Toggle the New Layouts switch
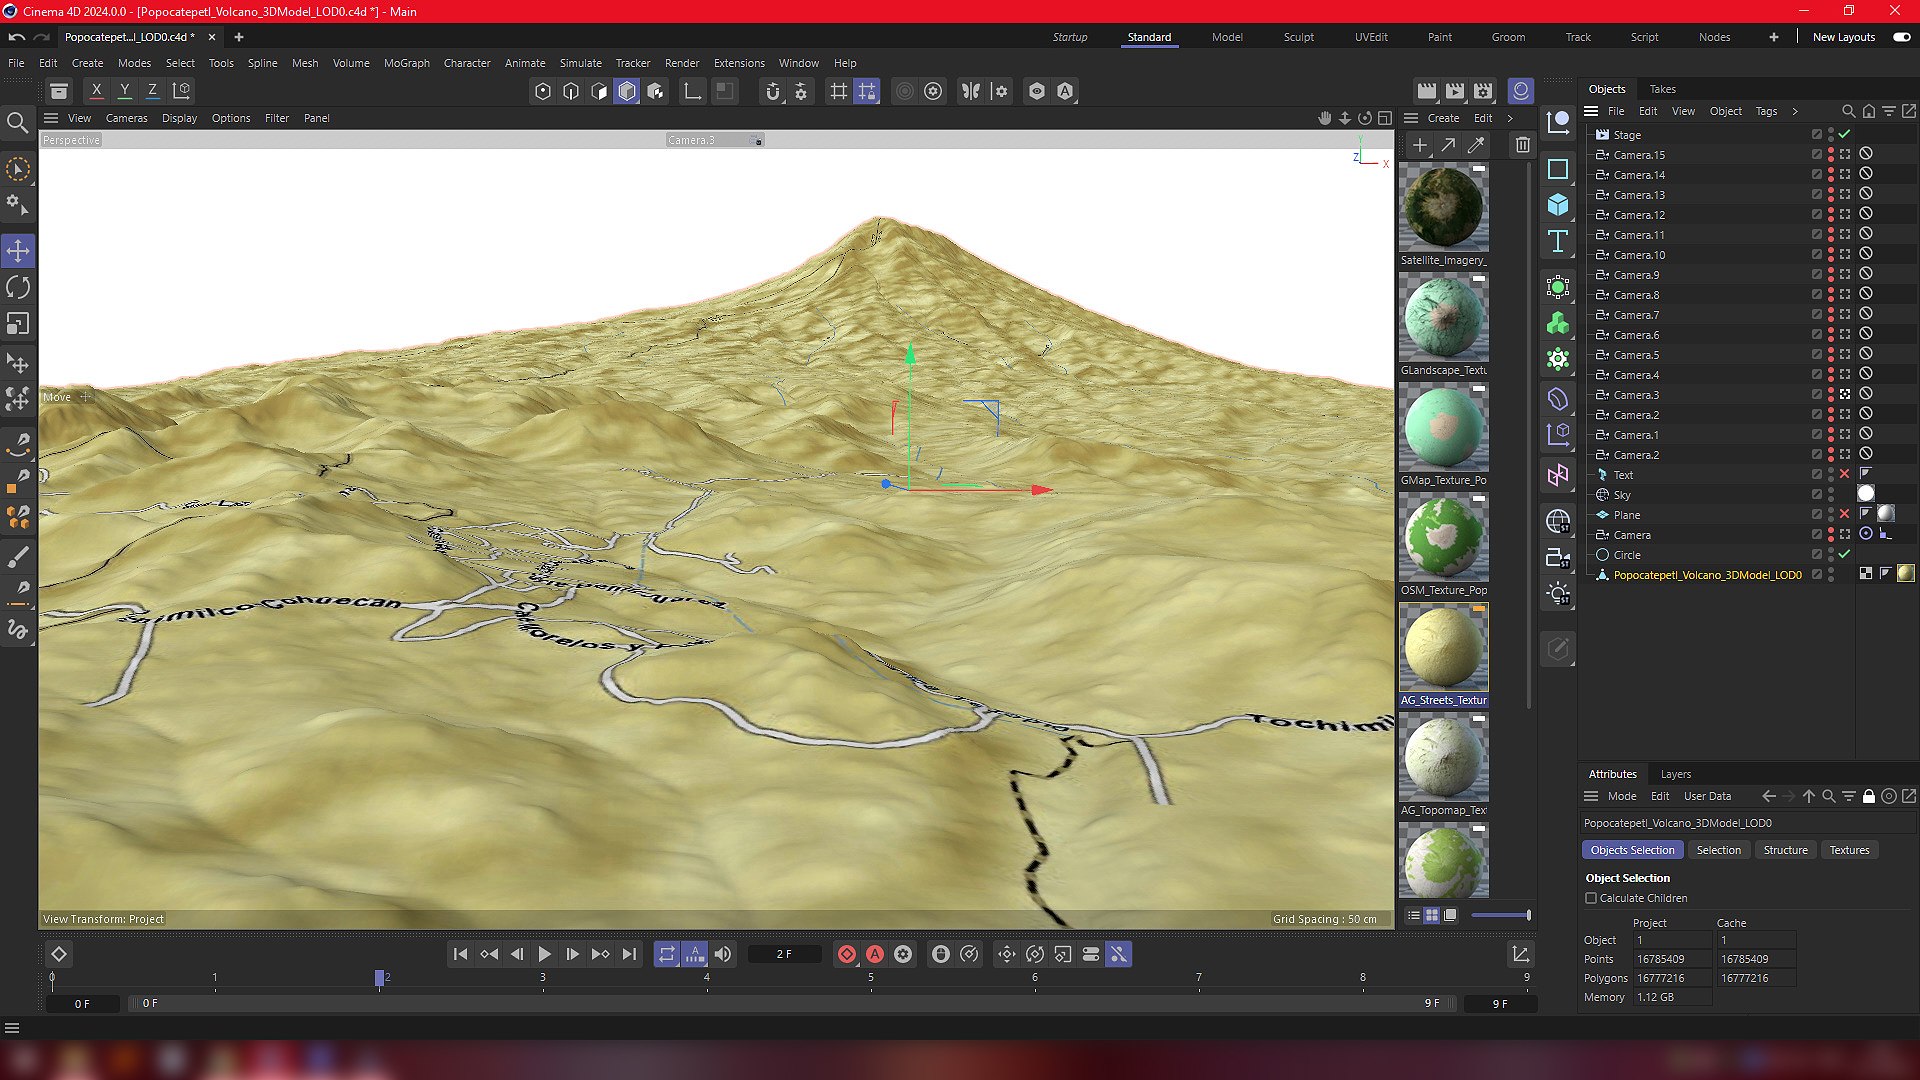 point(1901,37)
